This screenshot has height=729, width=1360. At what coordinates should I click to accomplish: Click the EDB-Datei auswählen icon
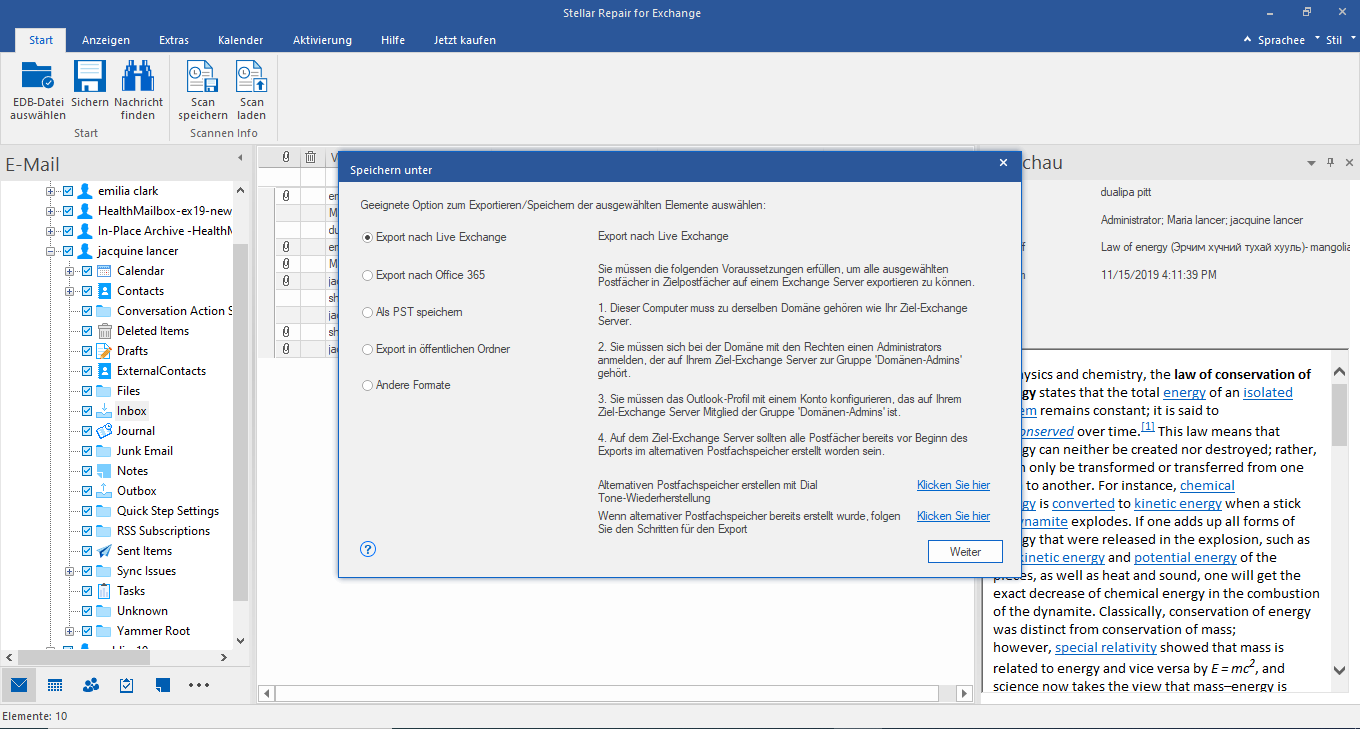(x=38, y=78)
